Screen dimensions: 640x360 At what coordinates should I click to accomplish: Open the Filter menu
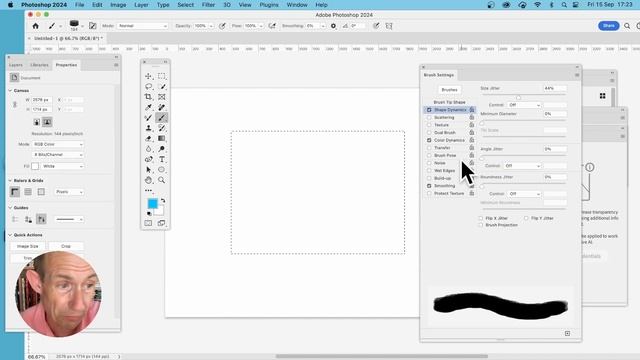coord(208,5)
